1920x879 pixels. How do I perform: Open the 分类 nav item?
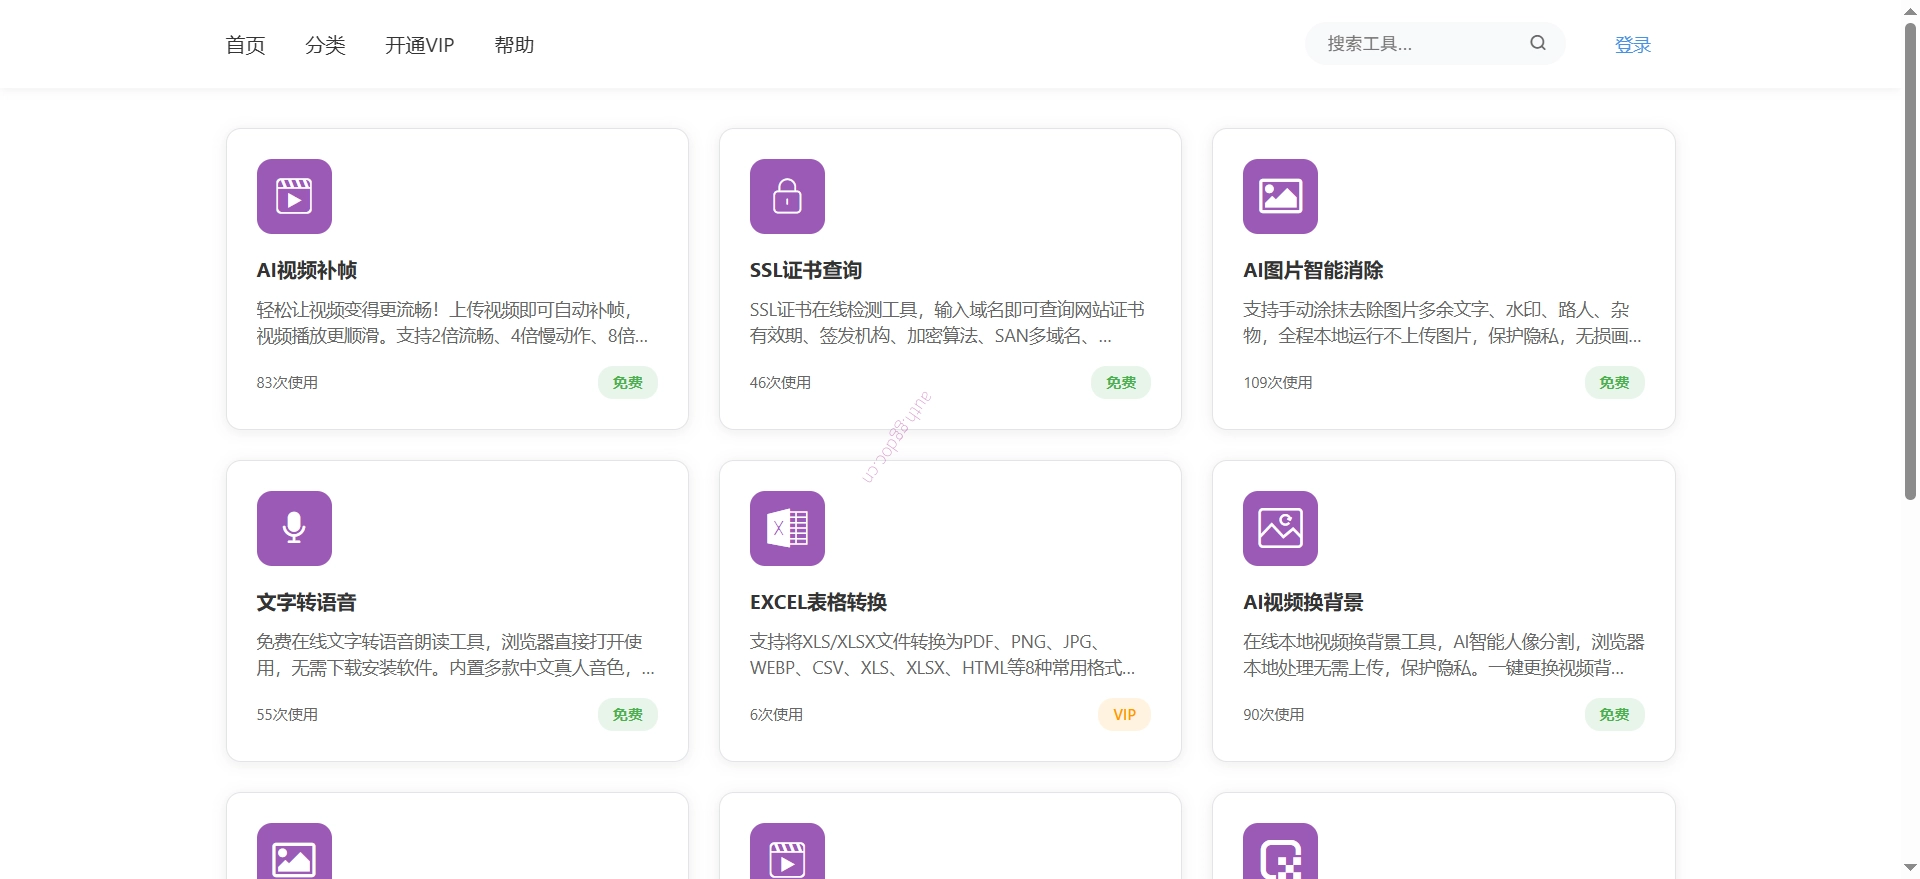click(325, 45)
